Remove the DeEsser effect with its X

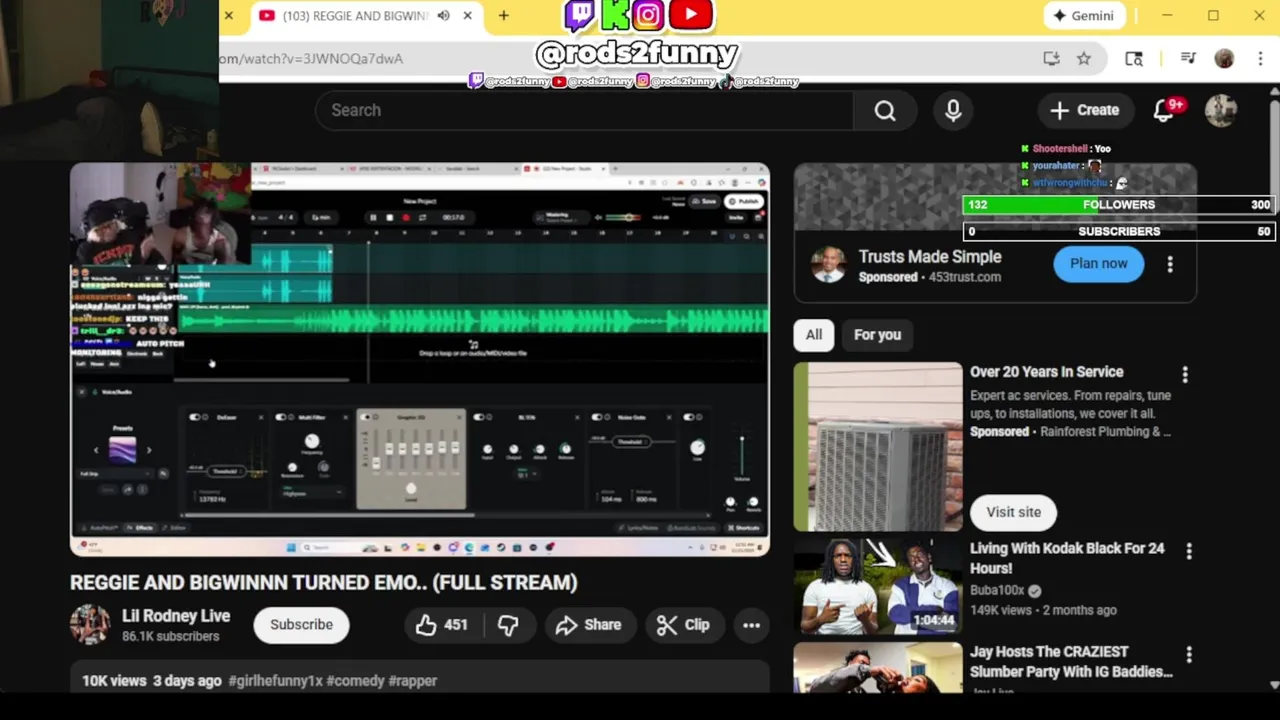(261, 417)
